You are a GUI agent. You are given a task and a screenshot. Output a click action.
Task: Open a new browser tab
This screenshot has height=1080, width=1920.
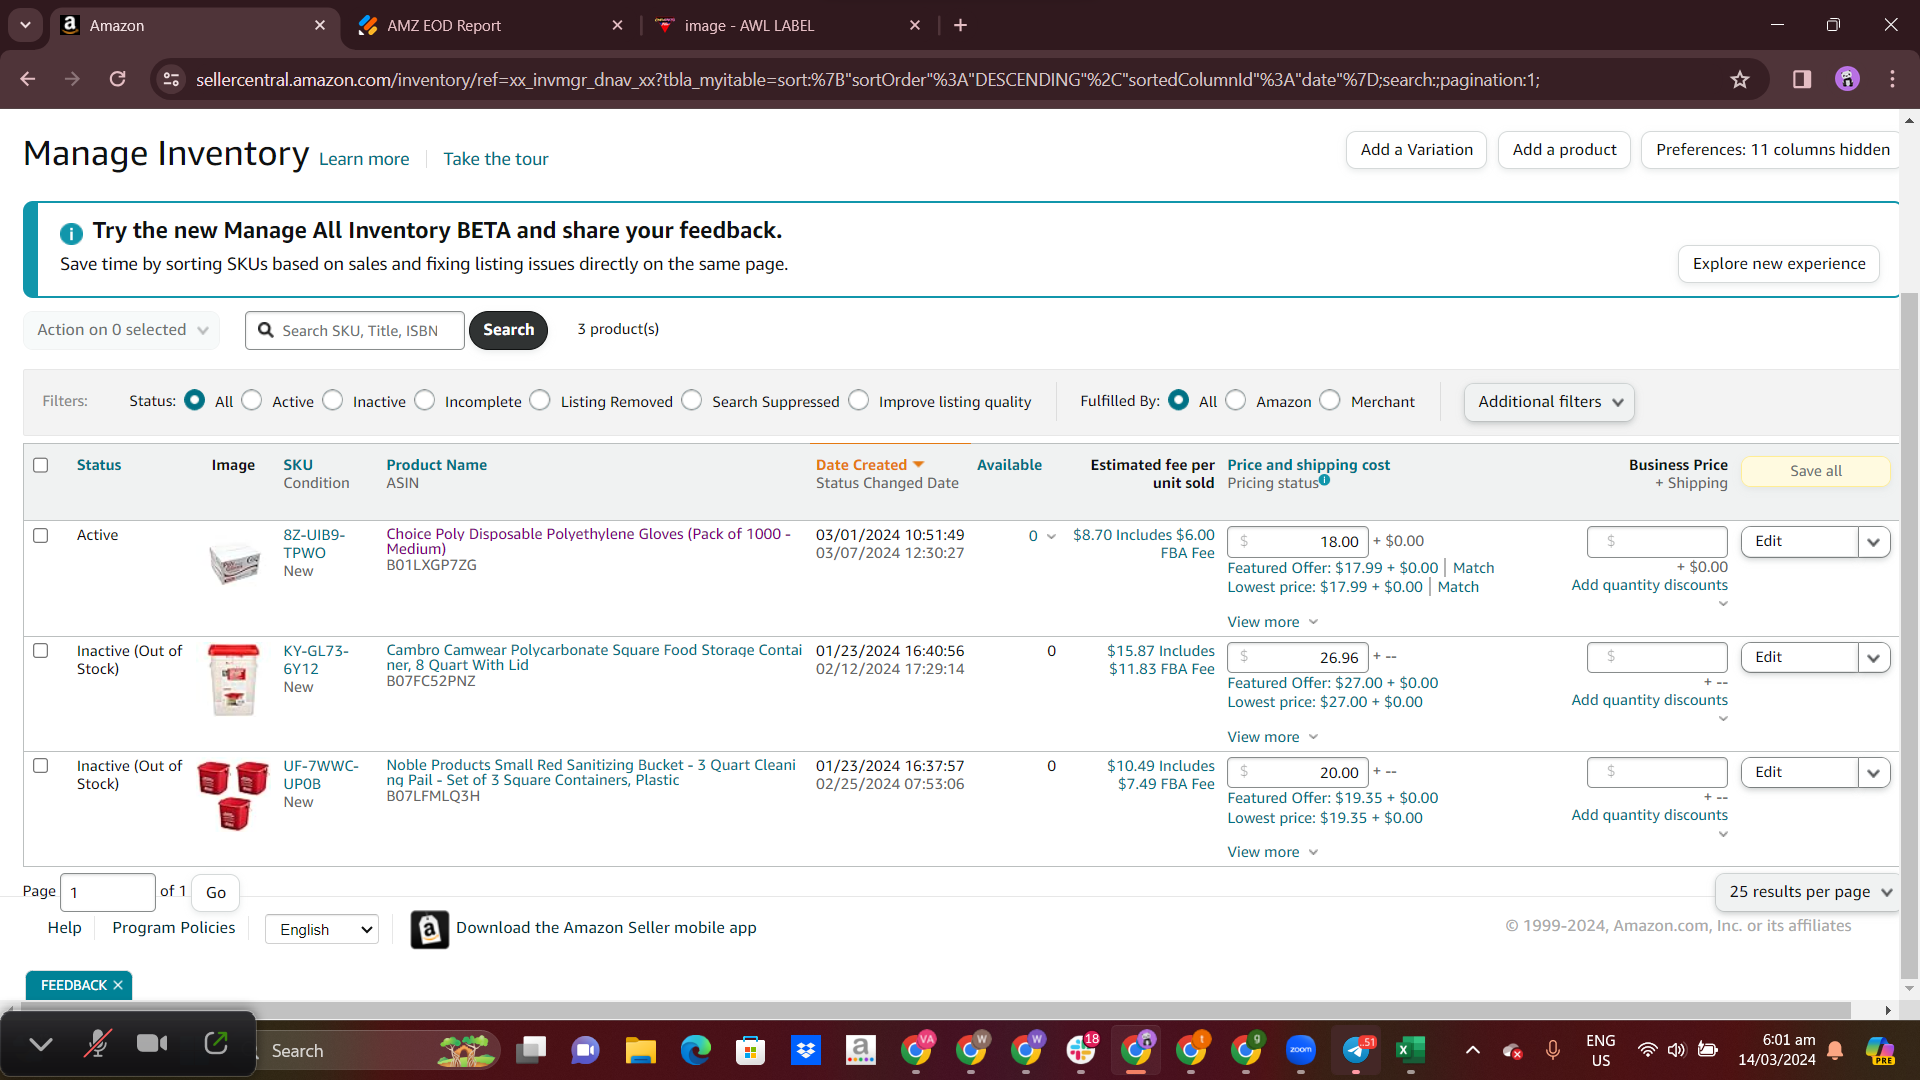[x=960, y=25]
